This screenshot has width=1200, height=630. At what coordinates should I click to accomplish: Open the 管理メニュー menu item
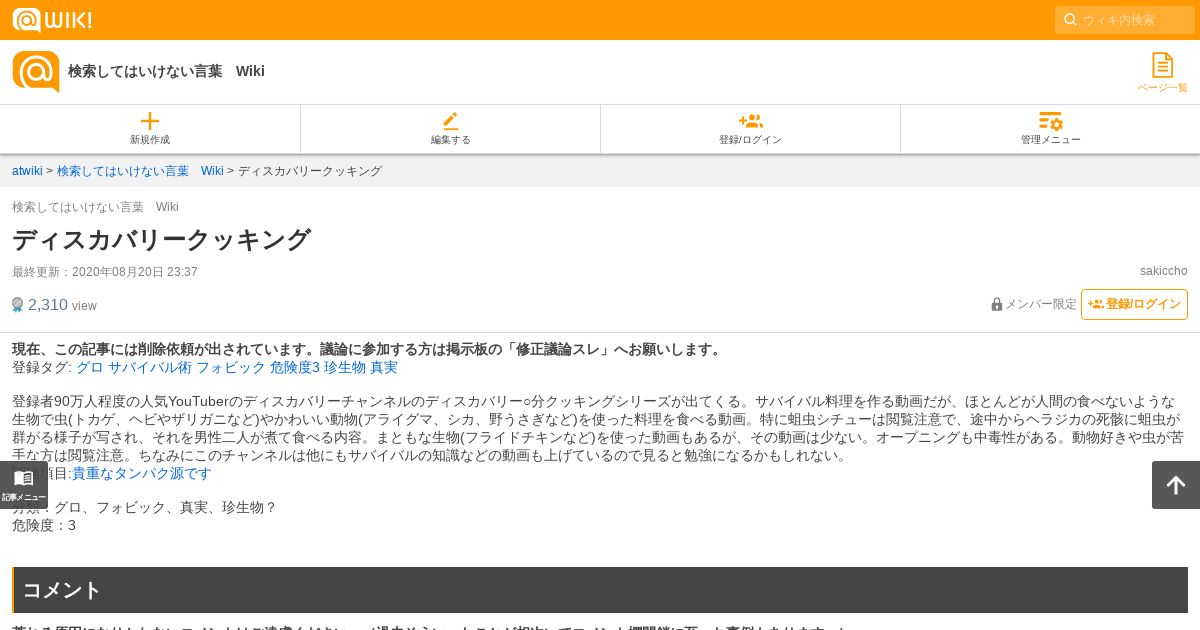click(x=1050, y=129)
